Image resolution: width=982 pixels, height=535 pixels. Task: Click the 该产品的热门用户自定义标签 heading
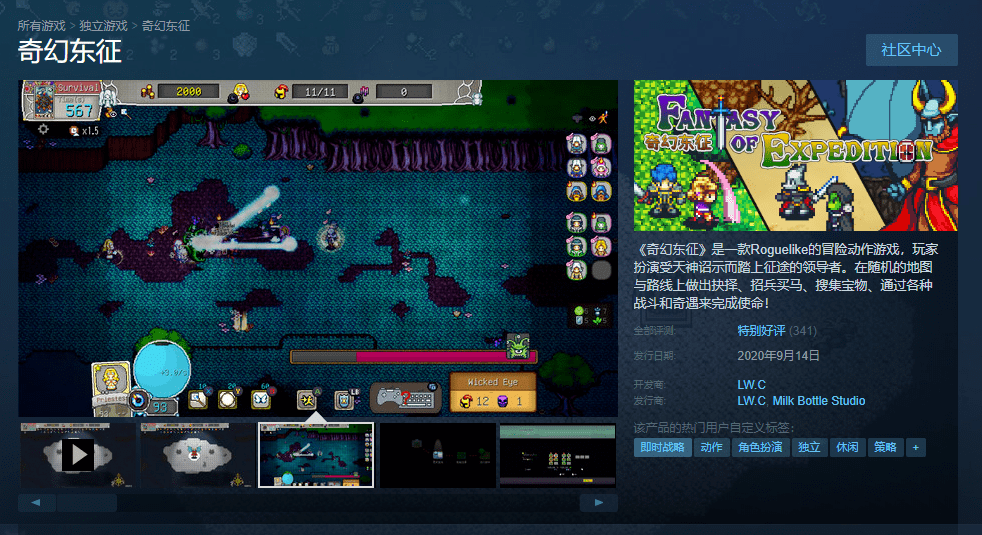(713, 428)
